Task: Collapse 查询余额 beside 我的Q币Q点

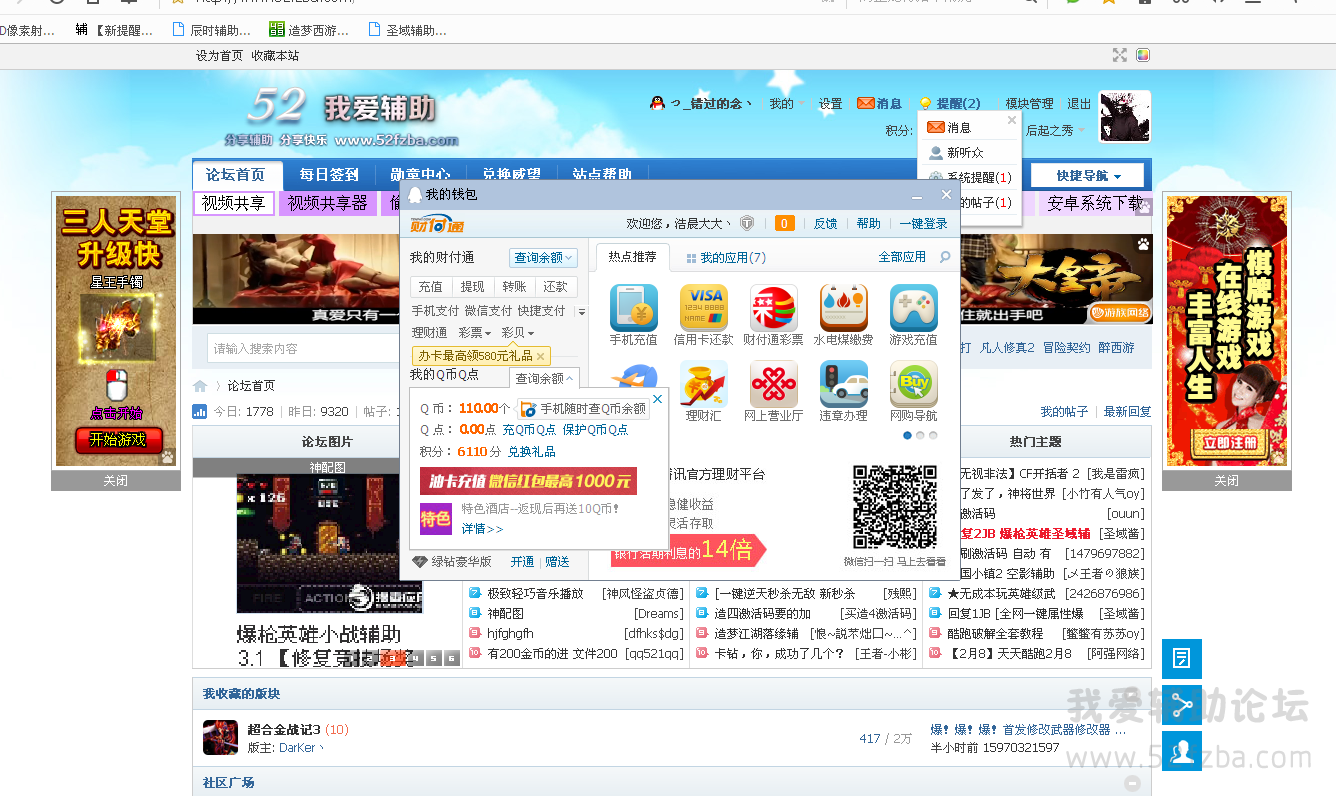Action: 544,378
